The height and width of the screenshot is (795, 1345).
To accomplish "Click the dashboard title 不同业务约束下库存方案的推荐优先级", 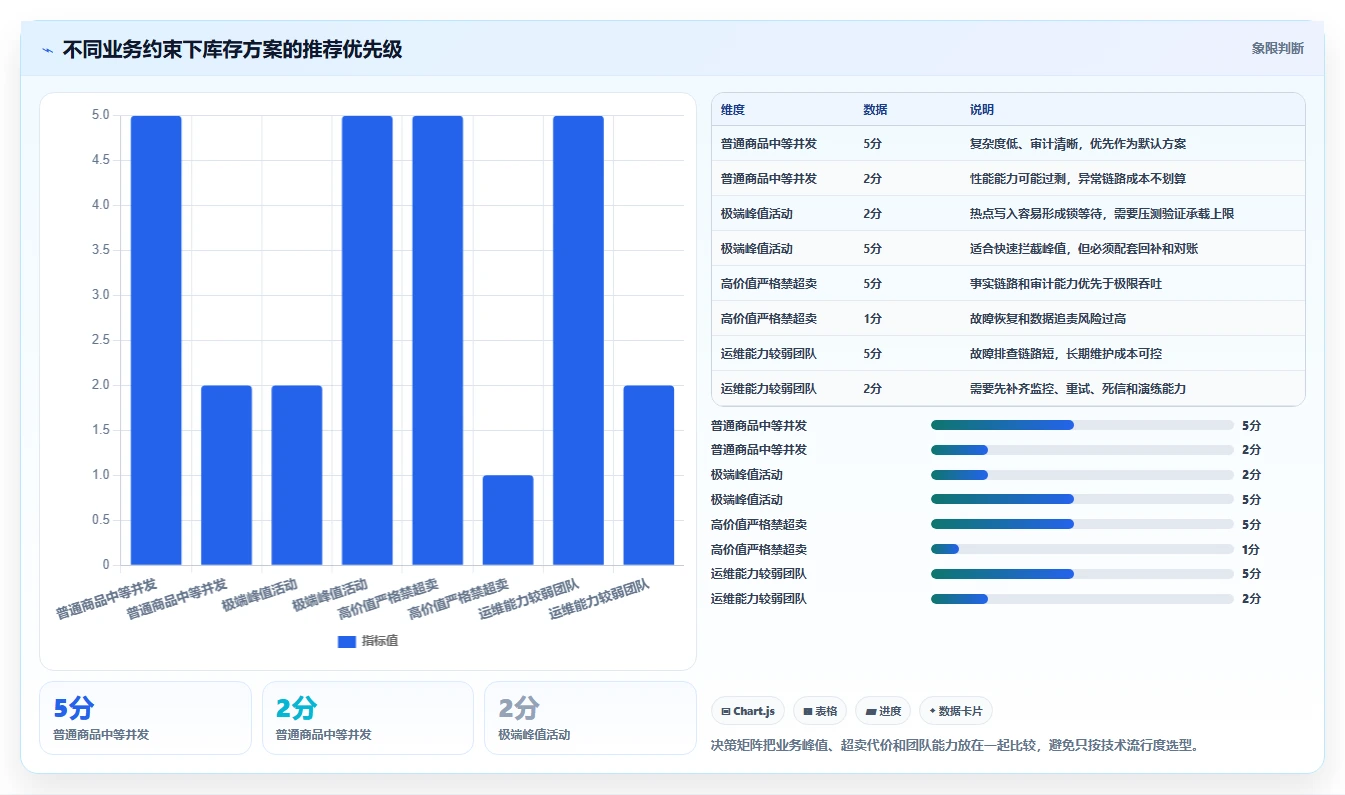I will [x=232, y=49].
